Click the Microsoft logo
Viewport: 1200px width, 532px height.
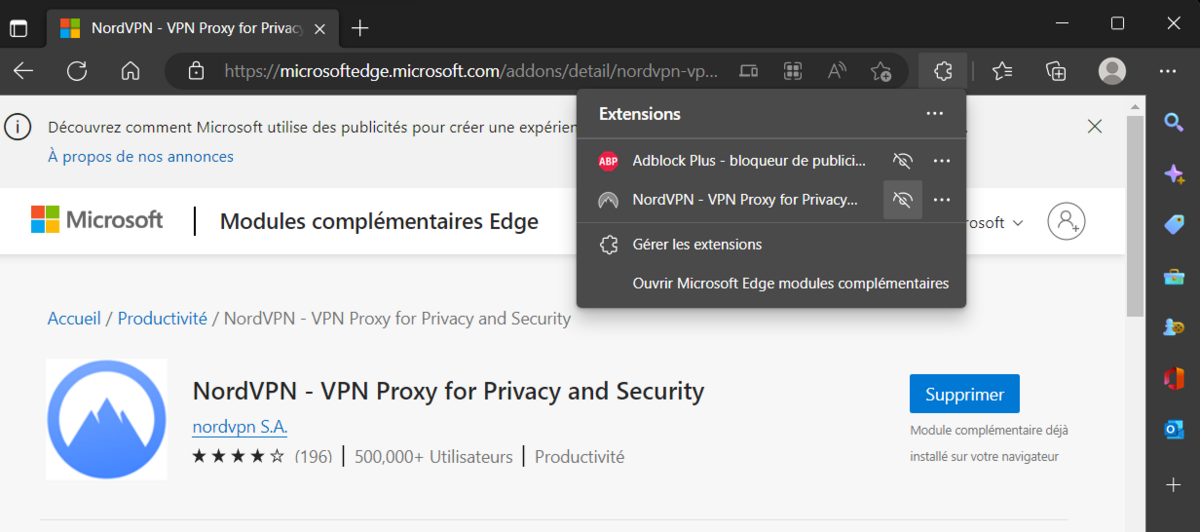(x=97, y=220)
